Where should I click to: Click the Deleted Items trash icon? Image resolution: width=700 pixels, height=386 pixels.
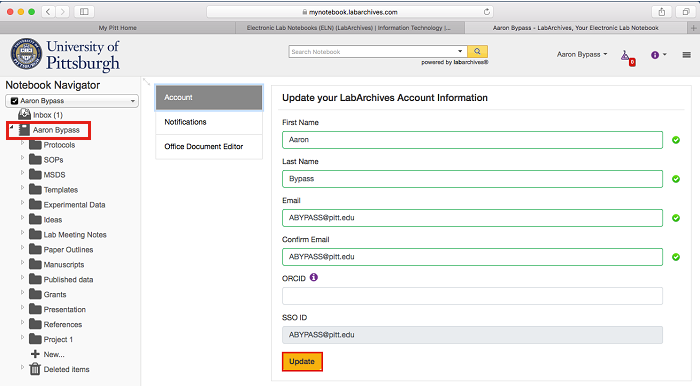click(35, 369)
